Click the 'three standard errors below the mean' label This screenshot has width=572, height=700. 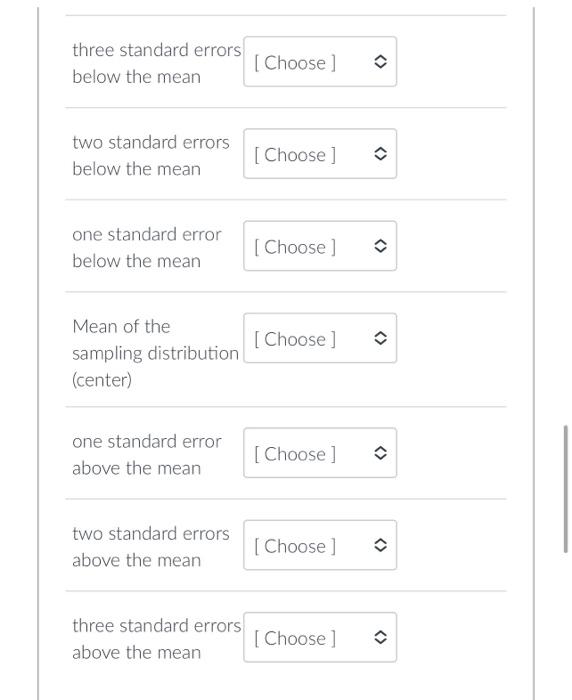[157, 63]
